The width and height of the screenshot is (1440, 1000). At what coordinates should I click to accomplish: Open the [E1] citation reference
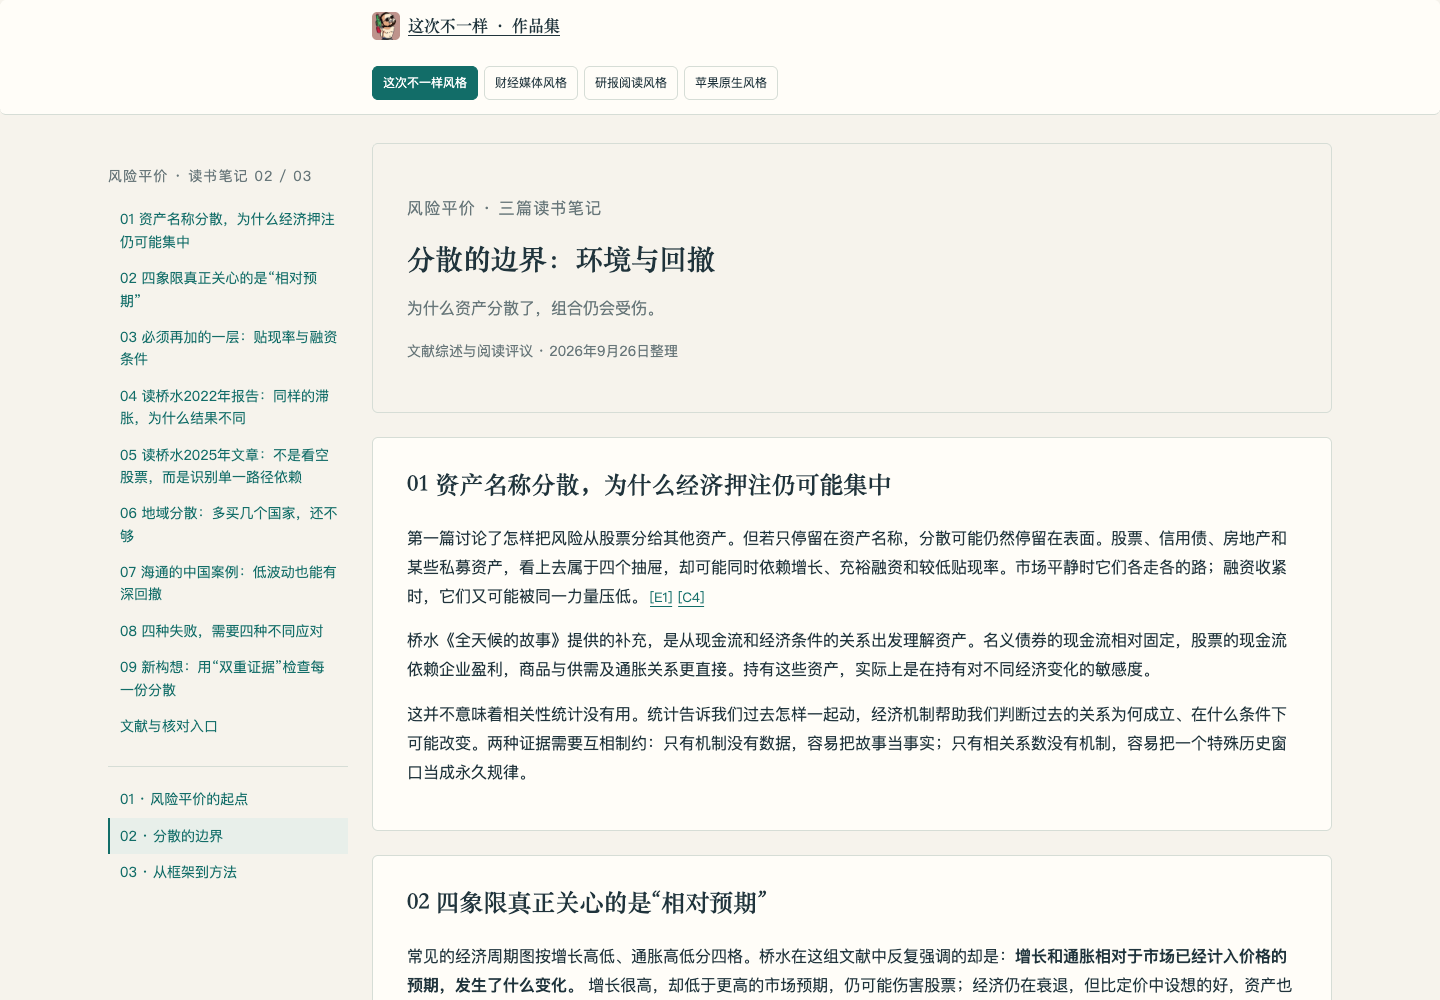point(661,597)
